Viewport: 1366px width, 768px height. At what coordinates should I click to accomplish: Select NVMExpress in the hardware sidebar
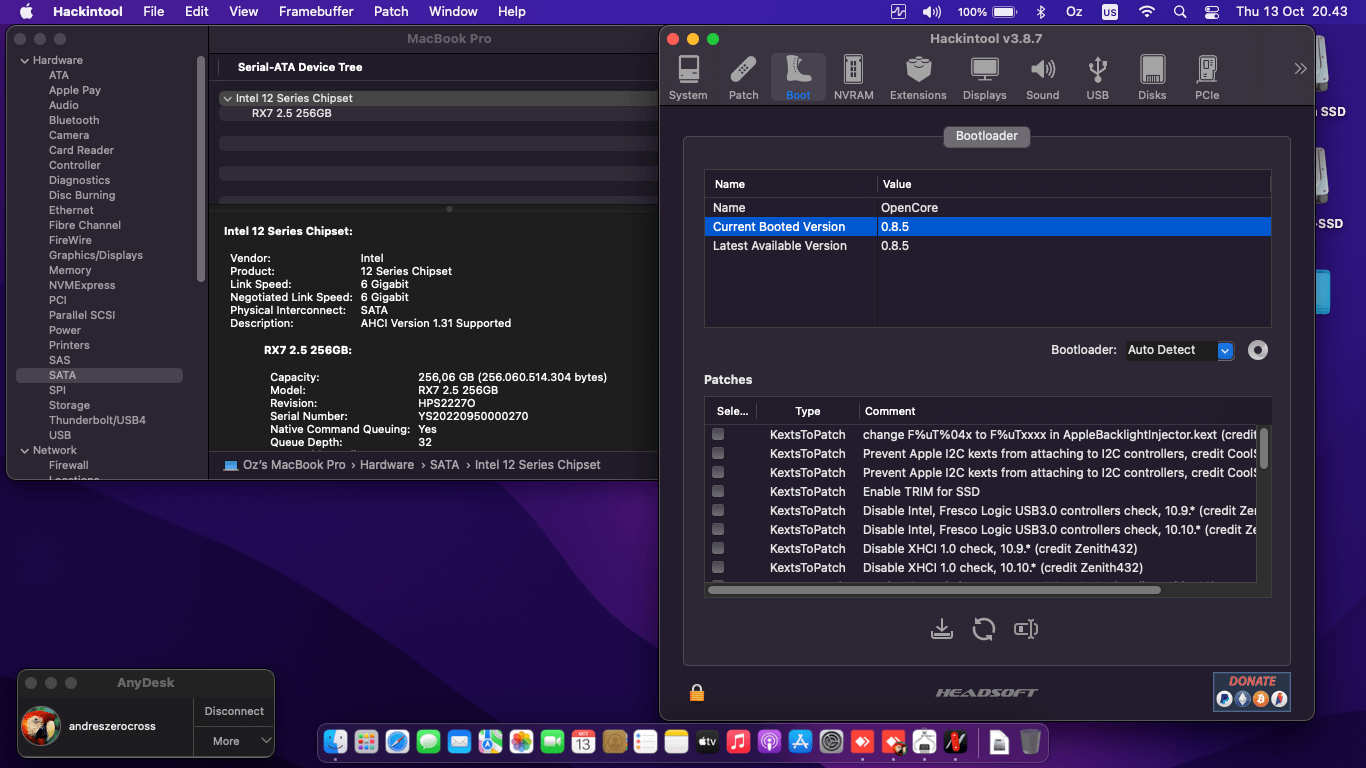(82, 285)
